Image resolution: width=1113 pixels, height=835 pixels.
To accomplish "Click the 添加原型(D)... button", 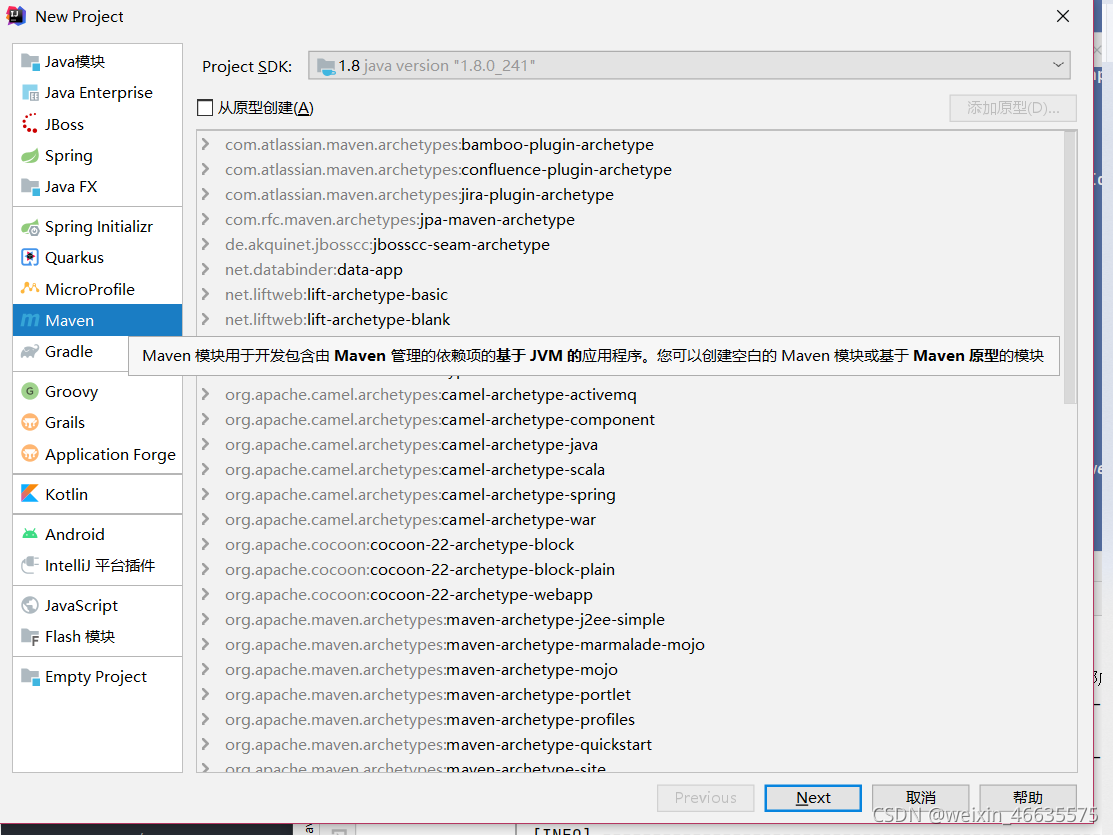I will tap(1013, 108).
